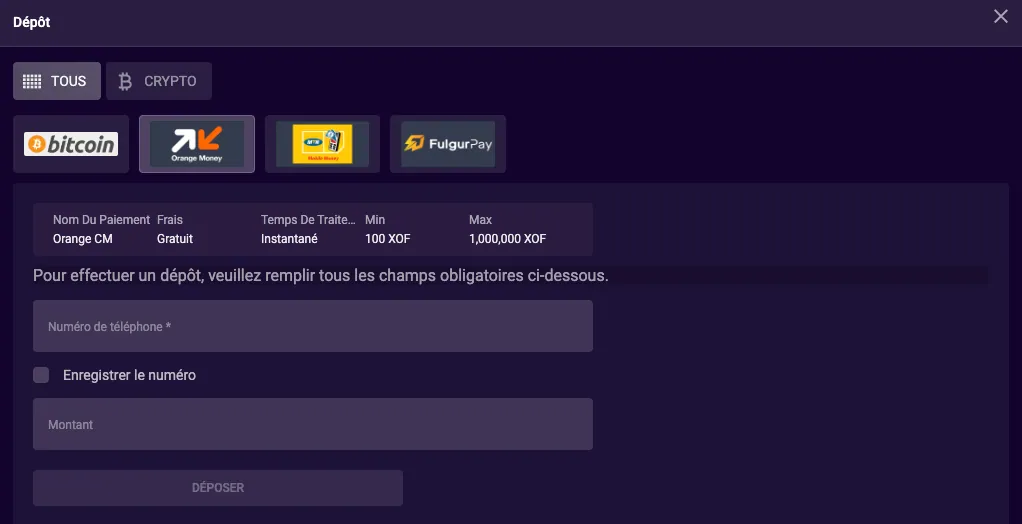Click the Max column header
Image resolution: width=1022 pixels, height=524 pixels.
(x=480, y=220)
